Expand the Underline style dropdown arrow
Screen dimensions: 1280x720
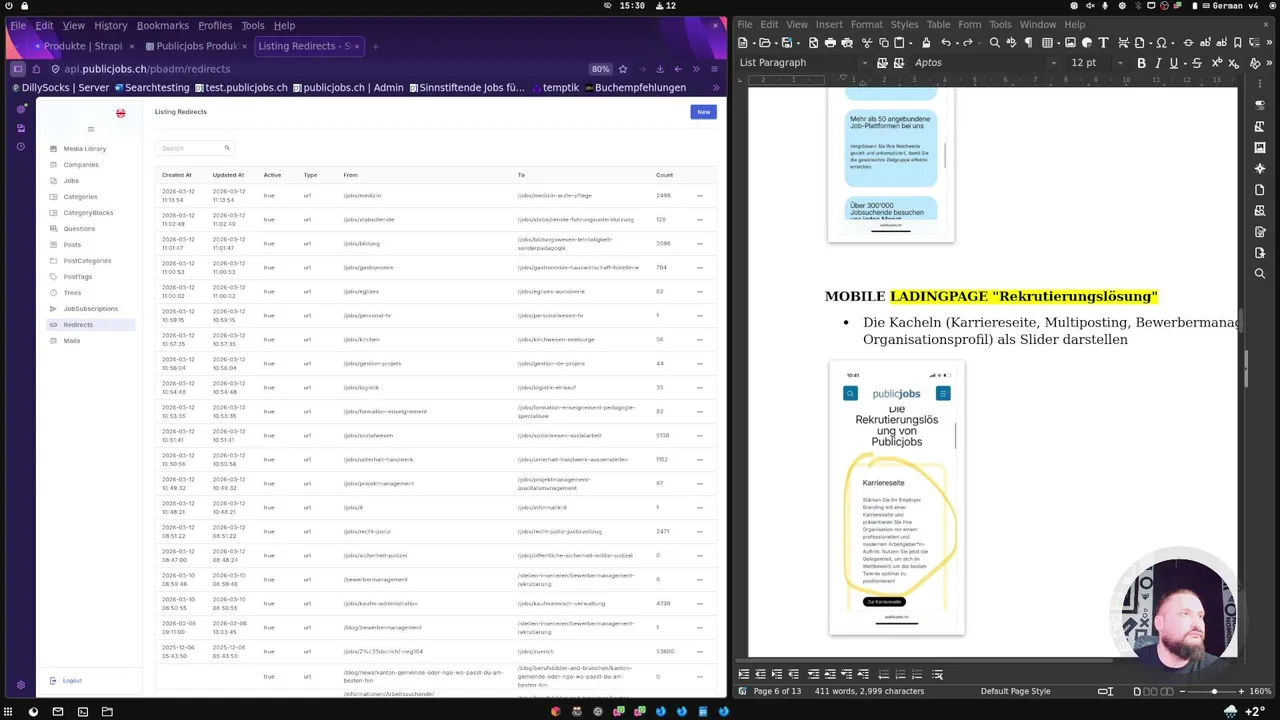point(1185,63)
